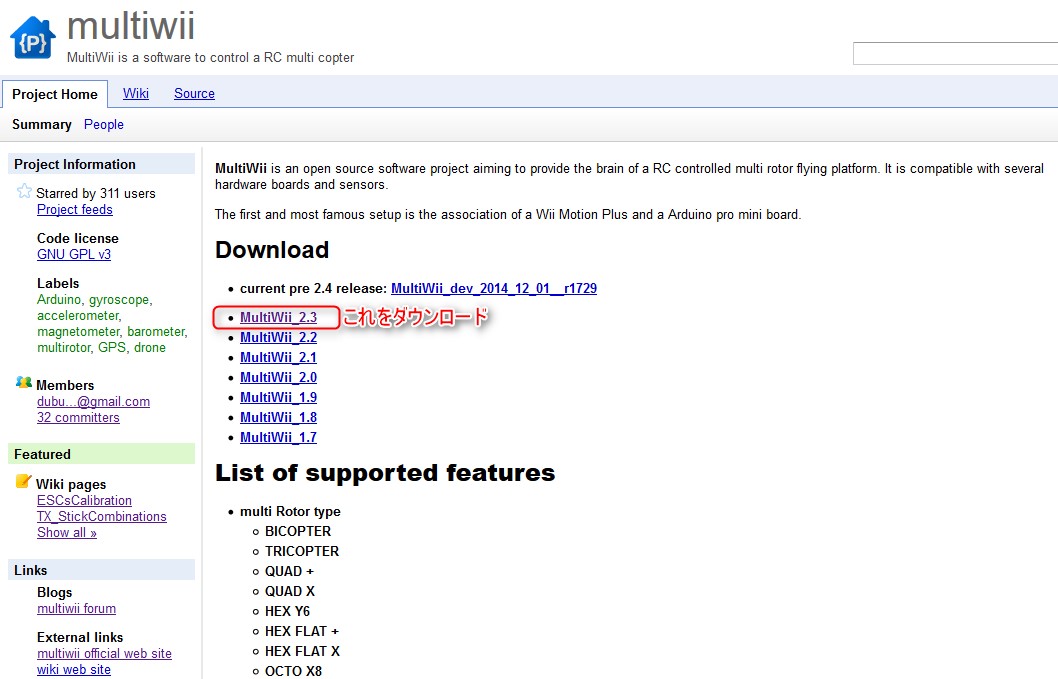Viewport: 1058px width, 679px height.
Task: Download MultiWii_2.3 release
Action: [278, 317]
